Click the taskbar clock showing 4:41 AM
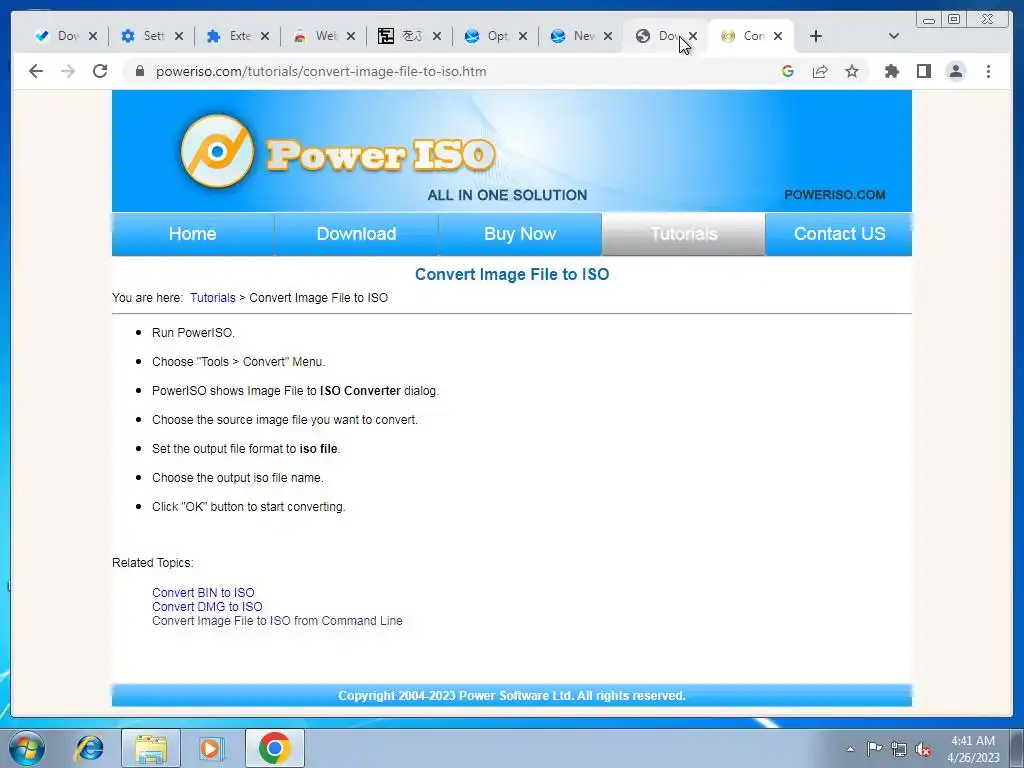Image resolution: width=1024 pixels, height=768 pixels. (x=973, y=749)
